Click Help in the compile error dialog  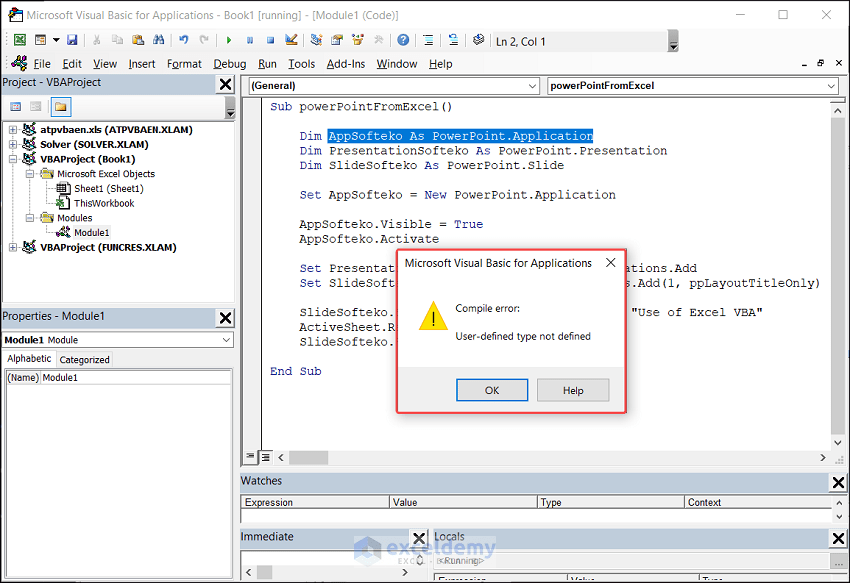tap(573, 390)
